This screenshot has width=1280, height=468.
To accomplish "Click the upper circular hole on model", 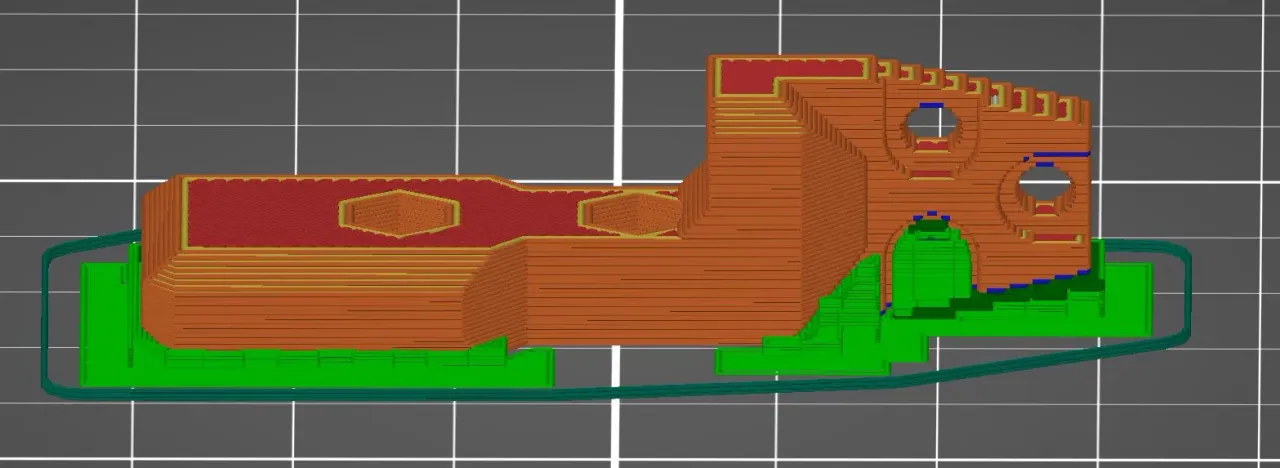I will tap(932, 123).
